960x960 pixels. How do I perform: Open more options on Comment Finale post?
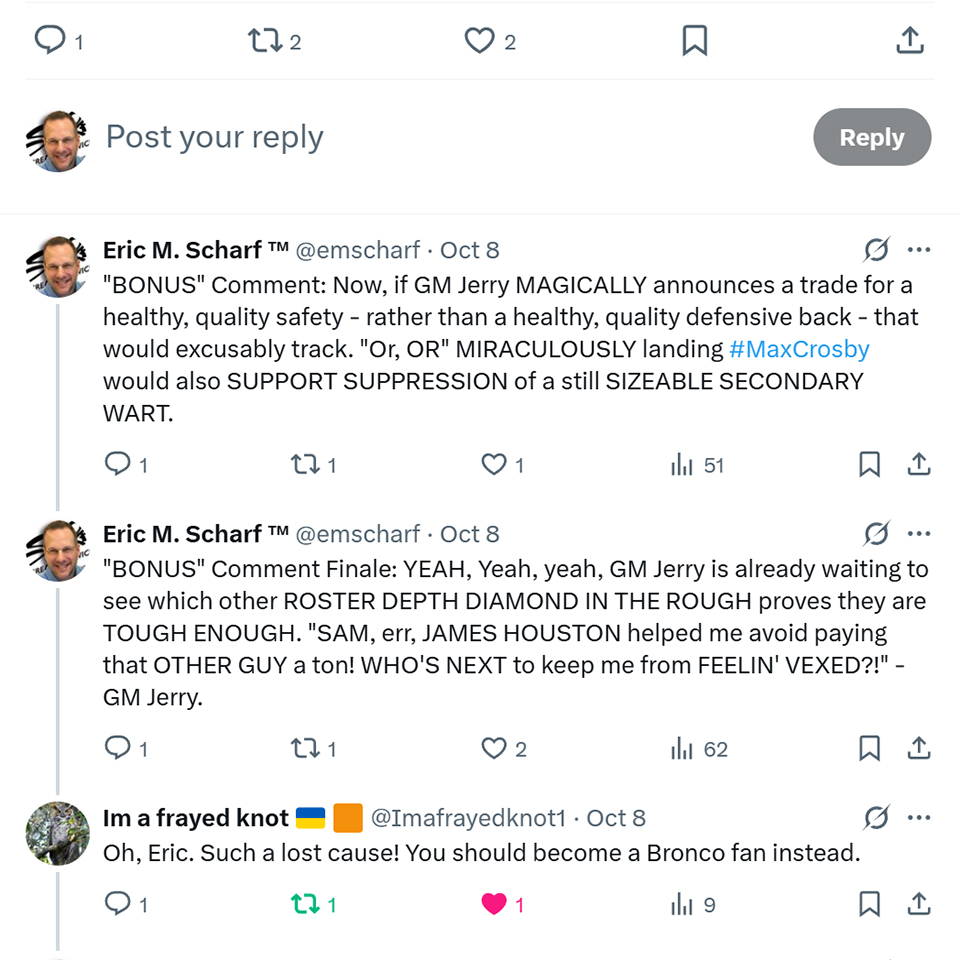tap(918, 533)
